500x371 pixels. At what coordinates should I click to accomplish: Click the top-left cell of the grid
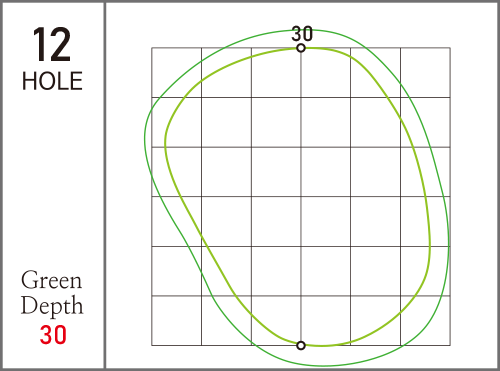click(x=177, y=73)
